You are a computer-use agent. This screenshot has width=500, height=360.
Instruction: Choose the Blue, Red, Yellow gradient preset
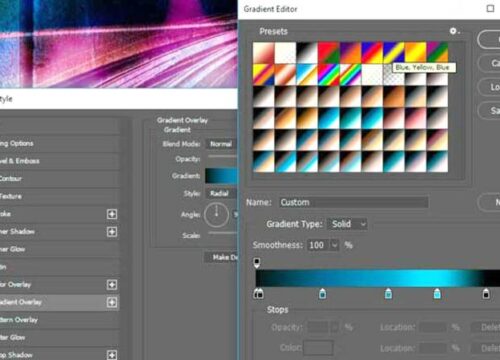(372, 52)
